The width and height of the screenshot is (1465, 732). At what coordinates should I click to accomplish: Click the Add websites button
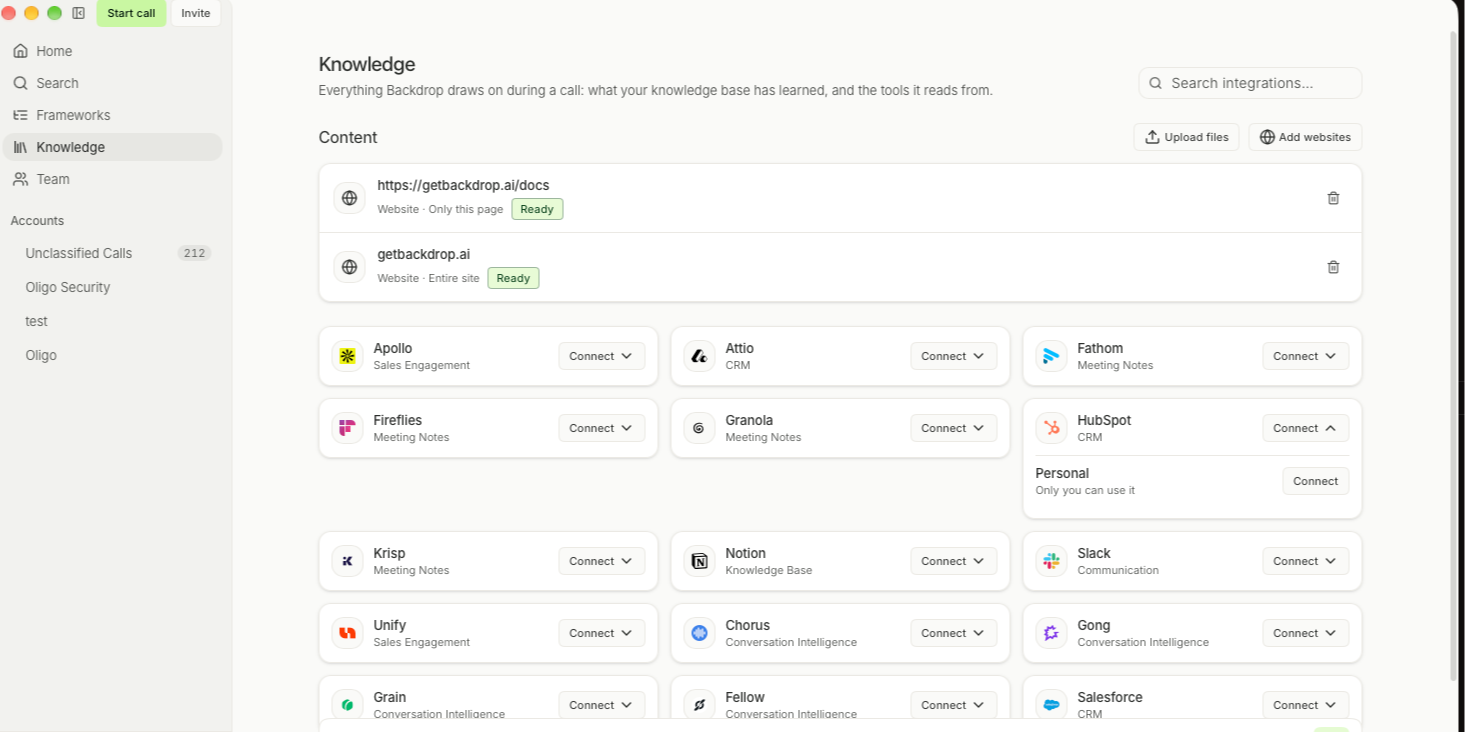pyautogui.click(x=1305, y=137)
